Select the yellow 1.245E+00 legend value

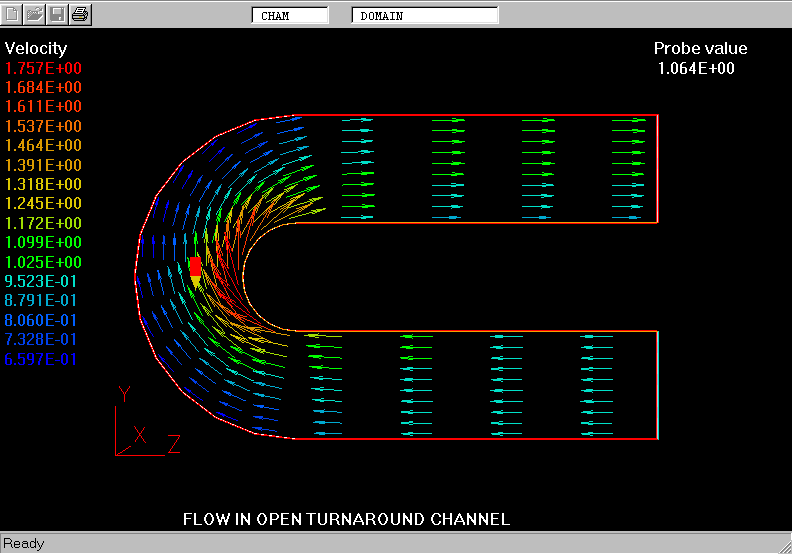point(44,203)
